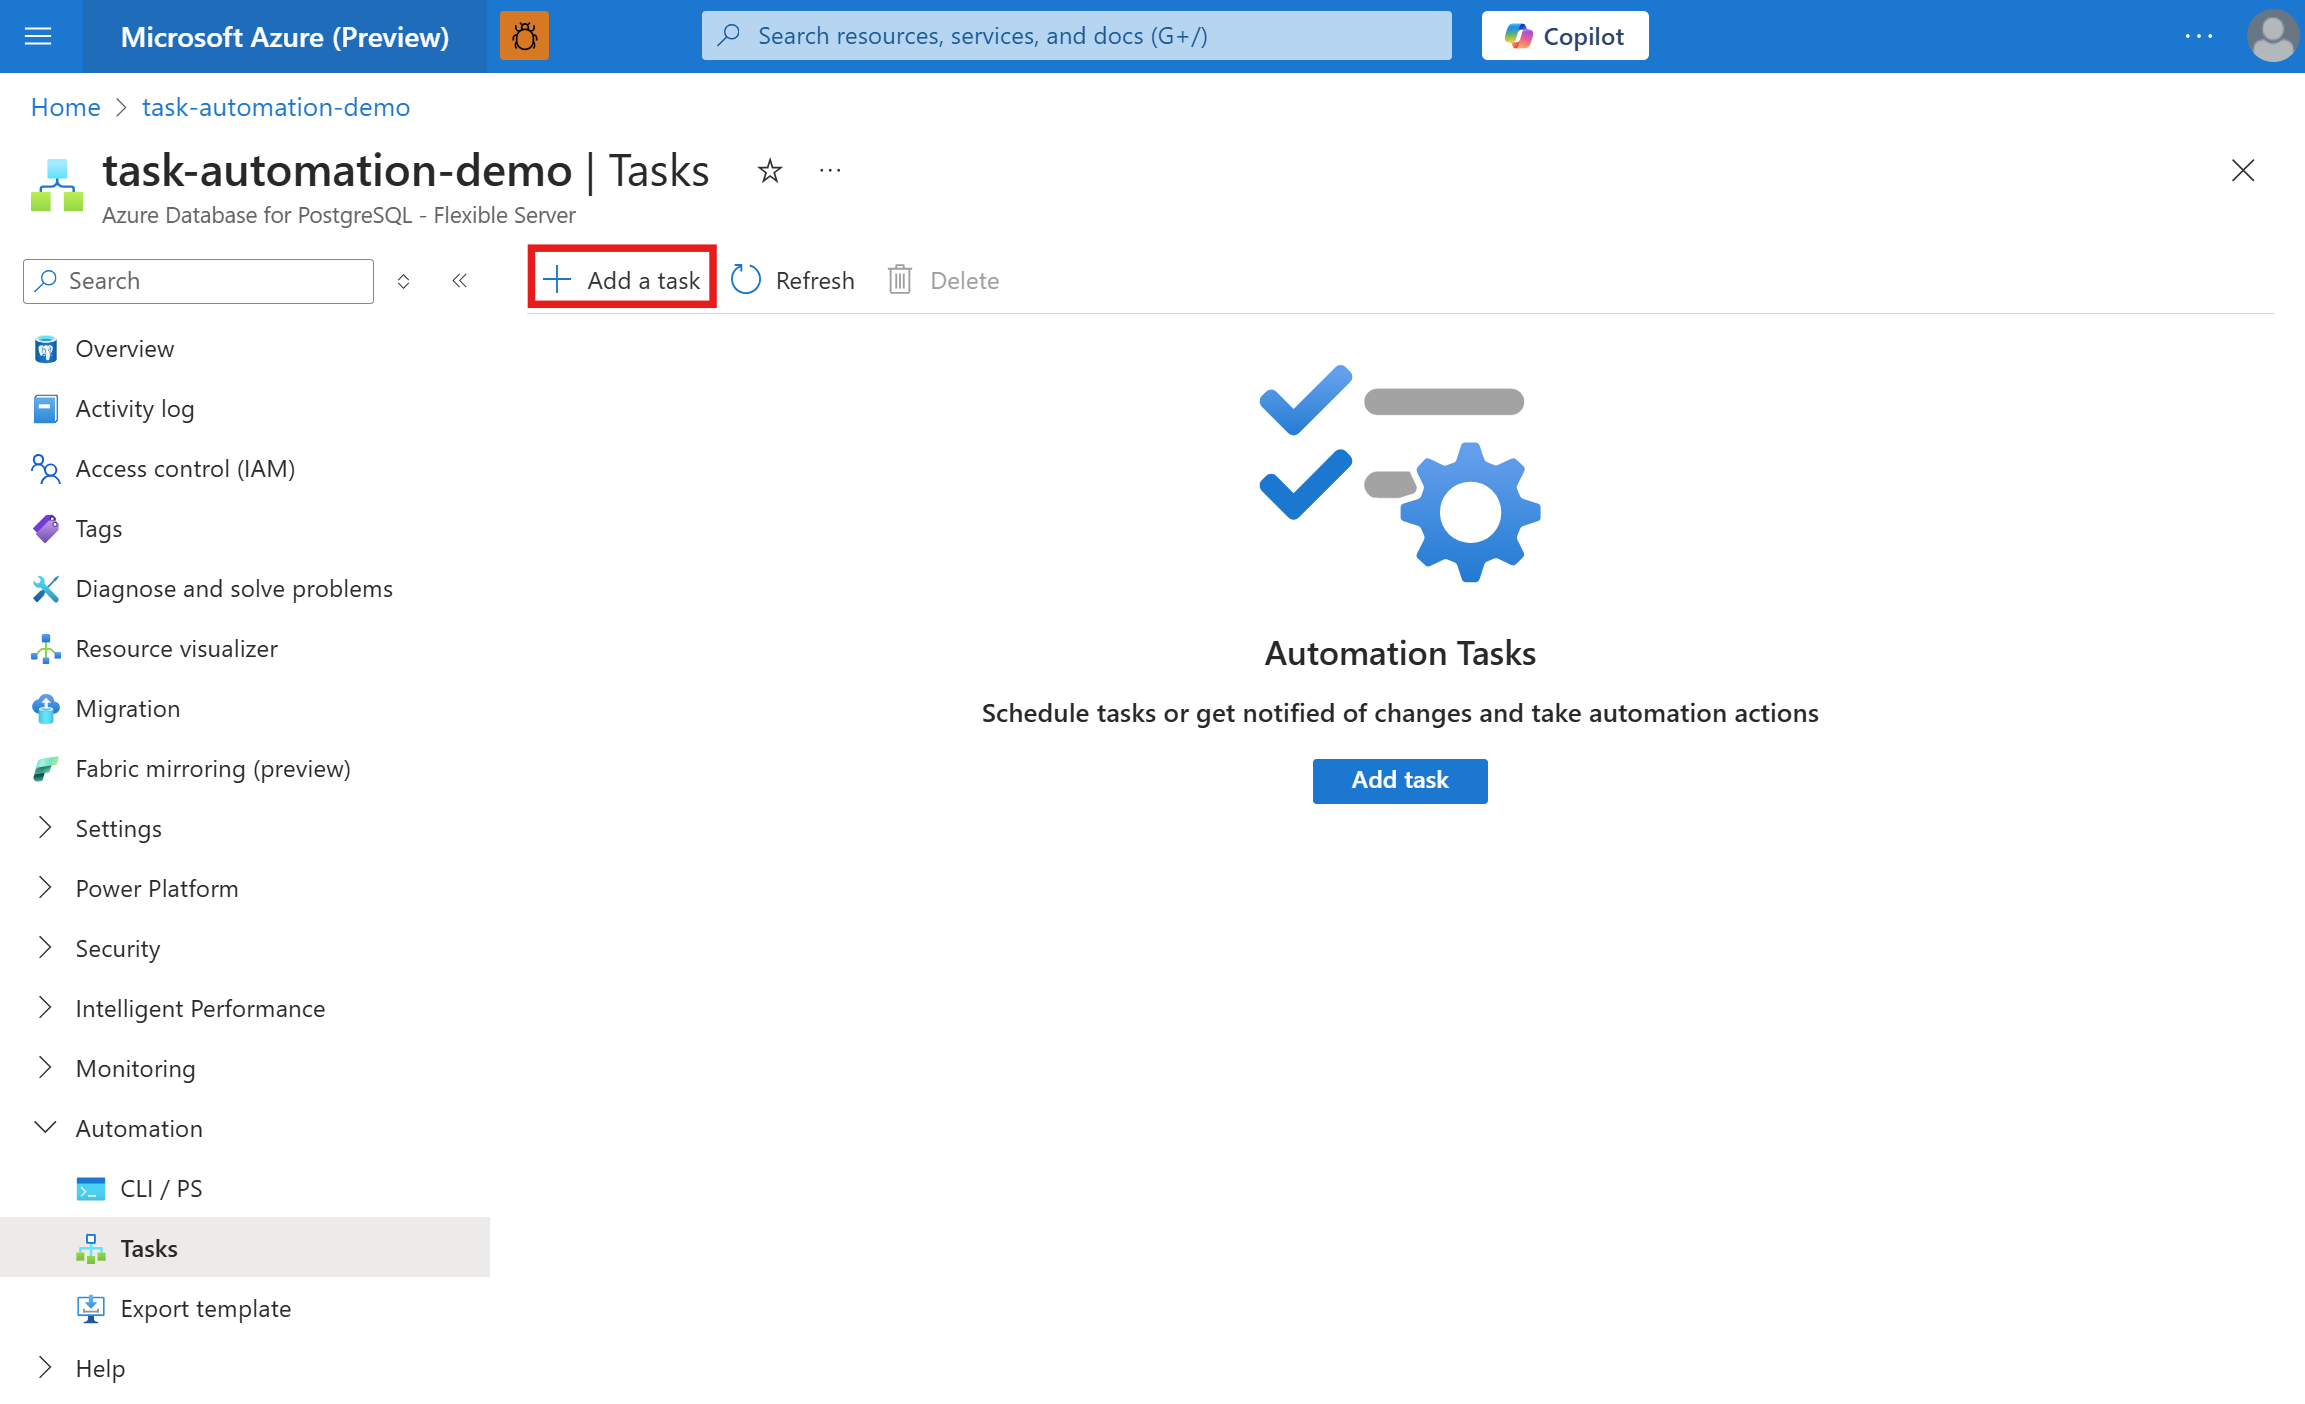Favorite this page with the star icon
Viewport: 2305px width, 1404px height.
(x=769, y=171)
